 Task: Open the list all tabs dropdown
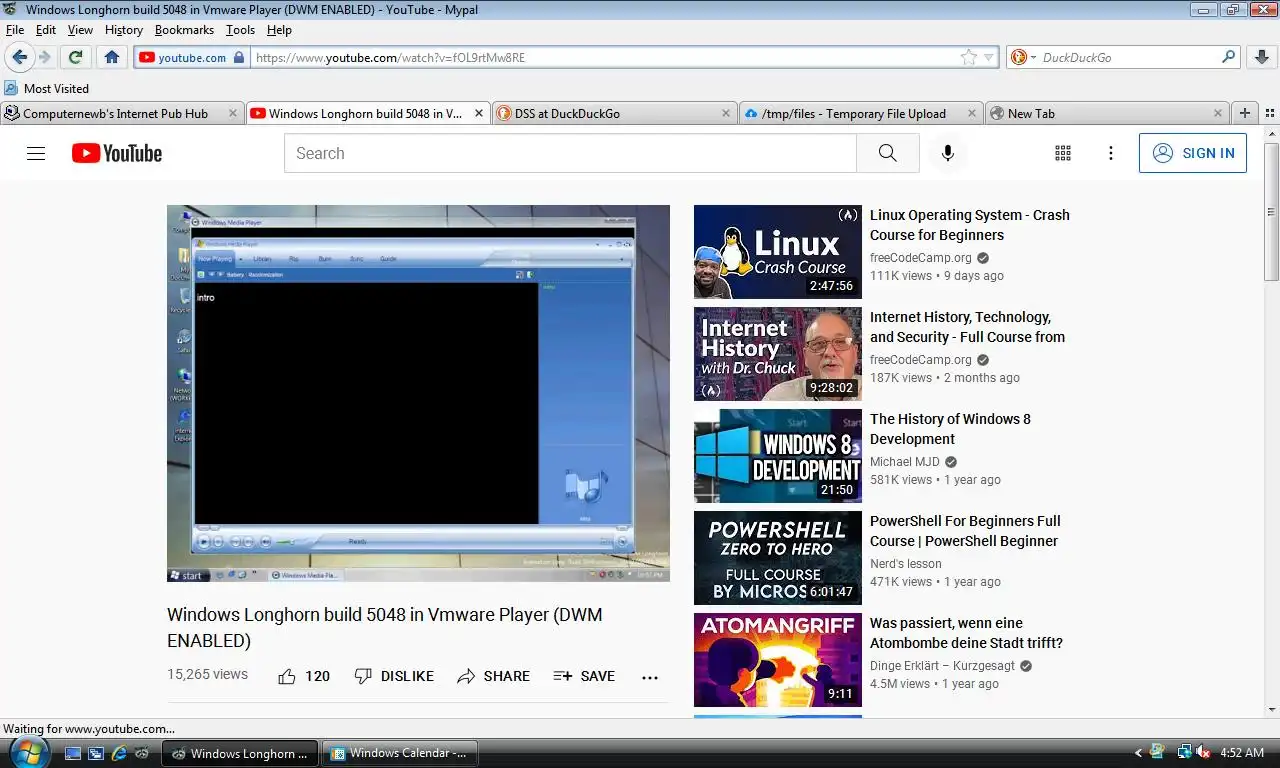tap(1270, 113)
